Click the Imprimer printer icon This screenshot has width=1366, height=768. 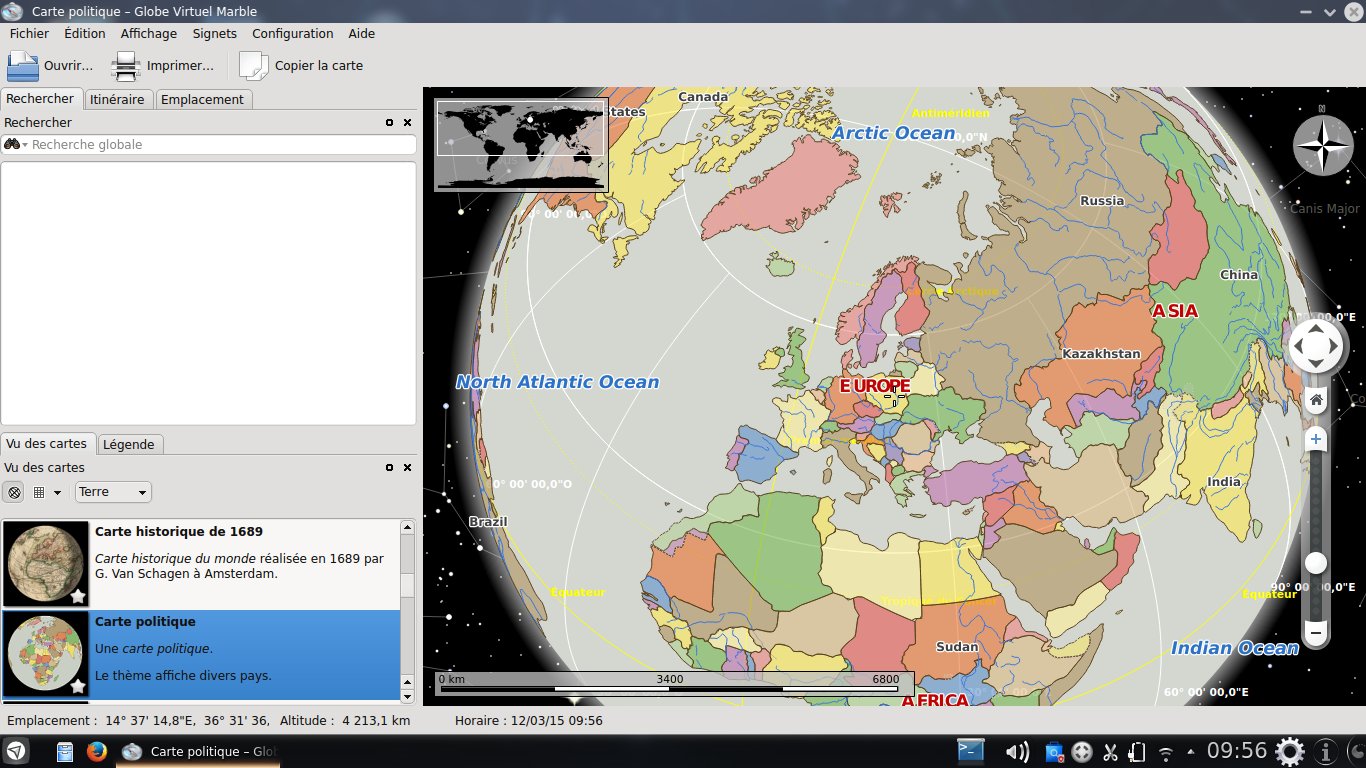pos(126,66)
